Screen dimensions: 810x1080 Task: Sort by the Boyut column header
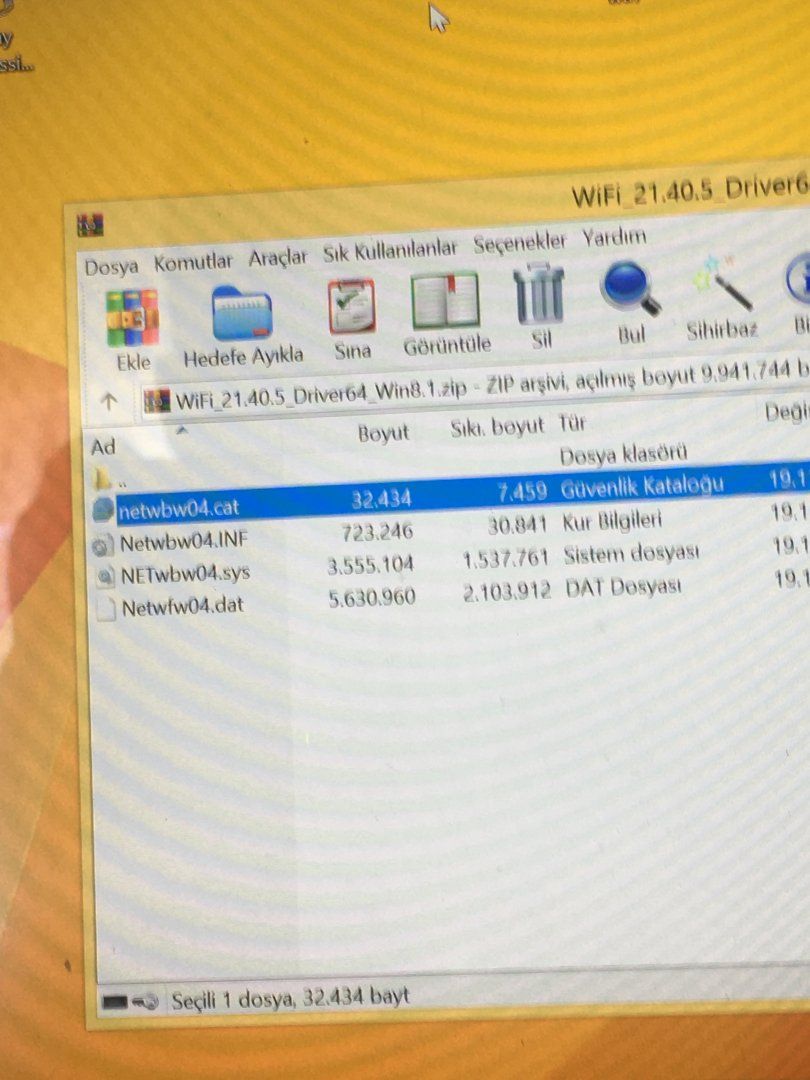[x=384, y=433]
